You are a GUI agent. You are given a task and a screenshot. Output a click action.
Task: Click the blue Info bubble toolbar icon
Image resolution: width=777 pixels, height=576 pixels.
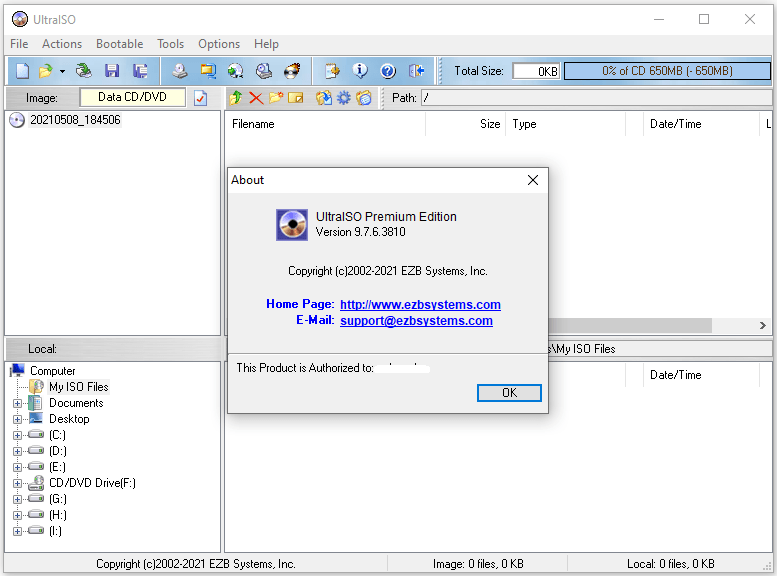pos(360,71)
